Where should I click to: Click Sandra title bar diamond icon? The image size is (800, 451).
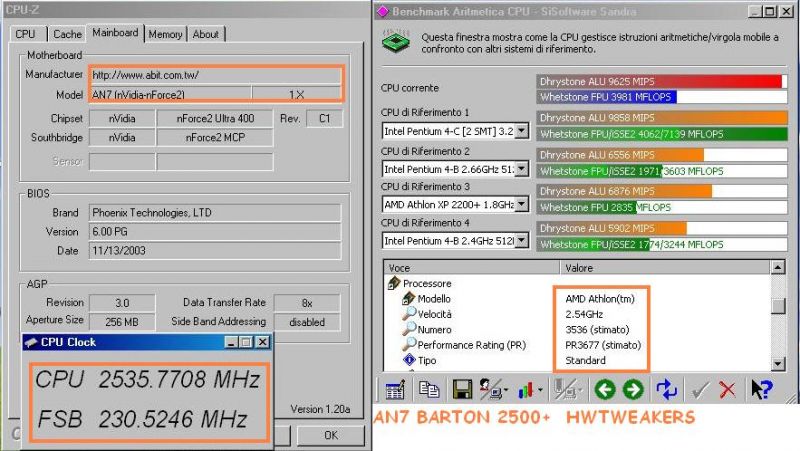[383, 11]
